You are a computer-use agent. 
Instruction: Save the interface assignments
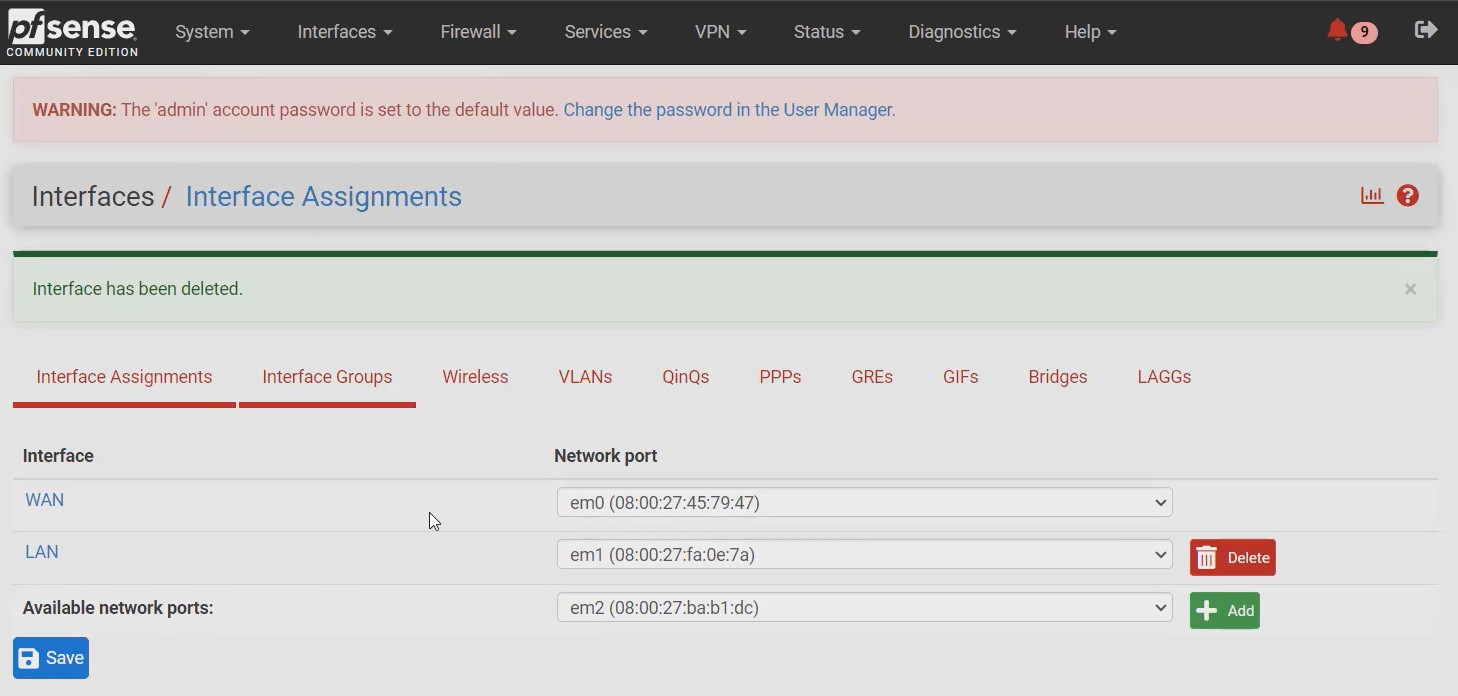pyautogui.click(x=51, y=658)
